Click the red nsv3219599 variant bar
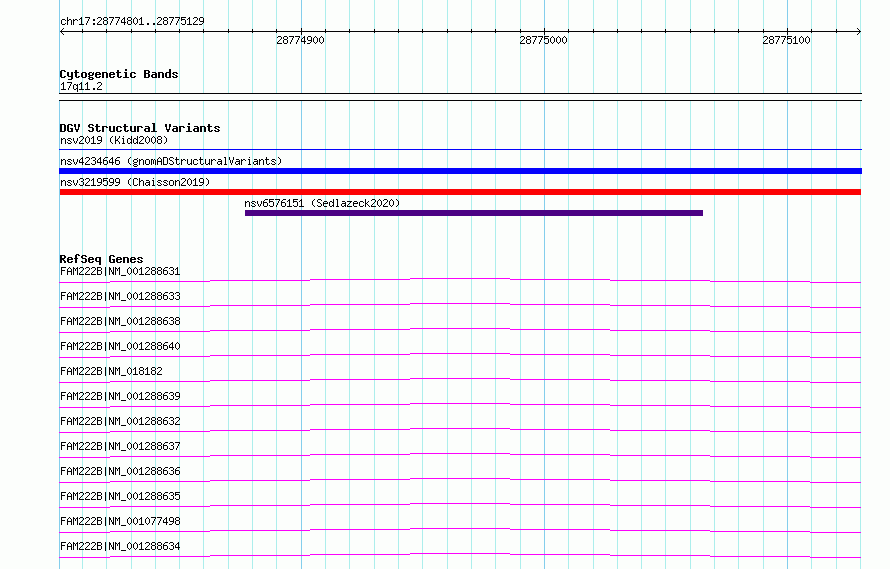890x569 pixels. [460, 192]
